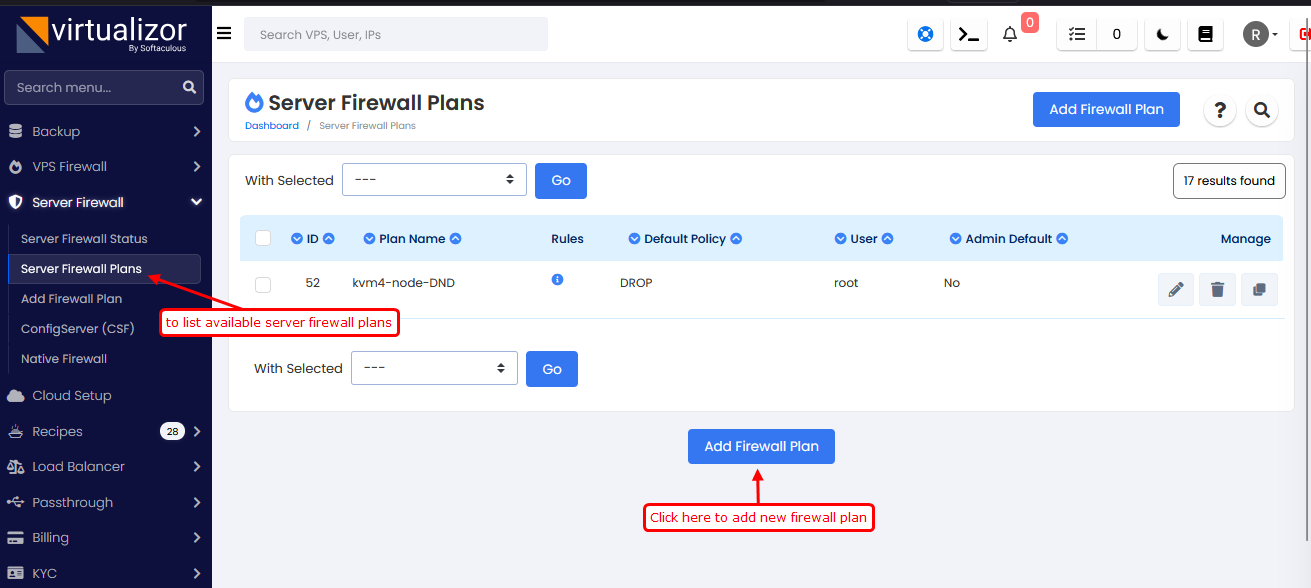Open the notifications bell icon
This screenshot has width=1311, height=588.
(x=1010, y=34)
